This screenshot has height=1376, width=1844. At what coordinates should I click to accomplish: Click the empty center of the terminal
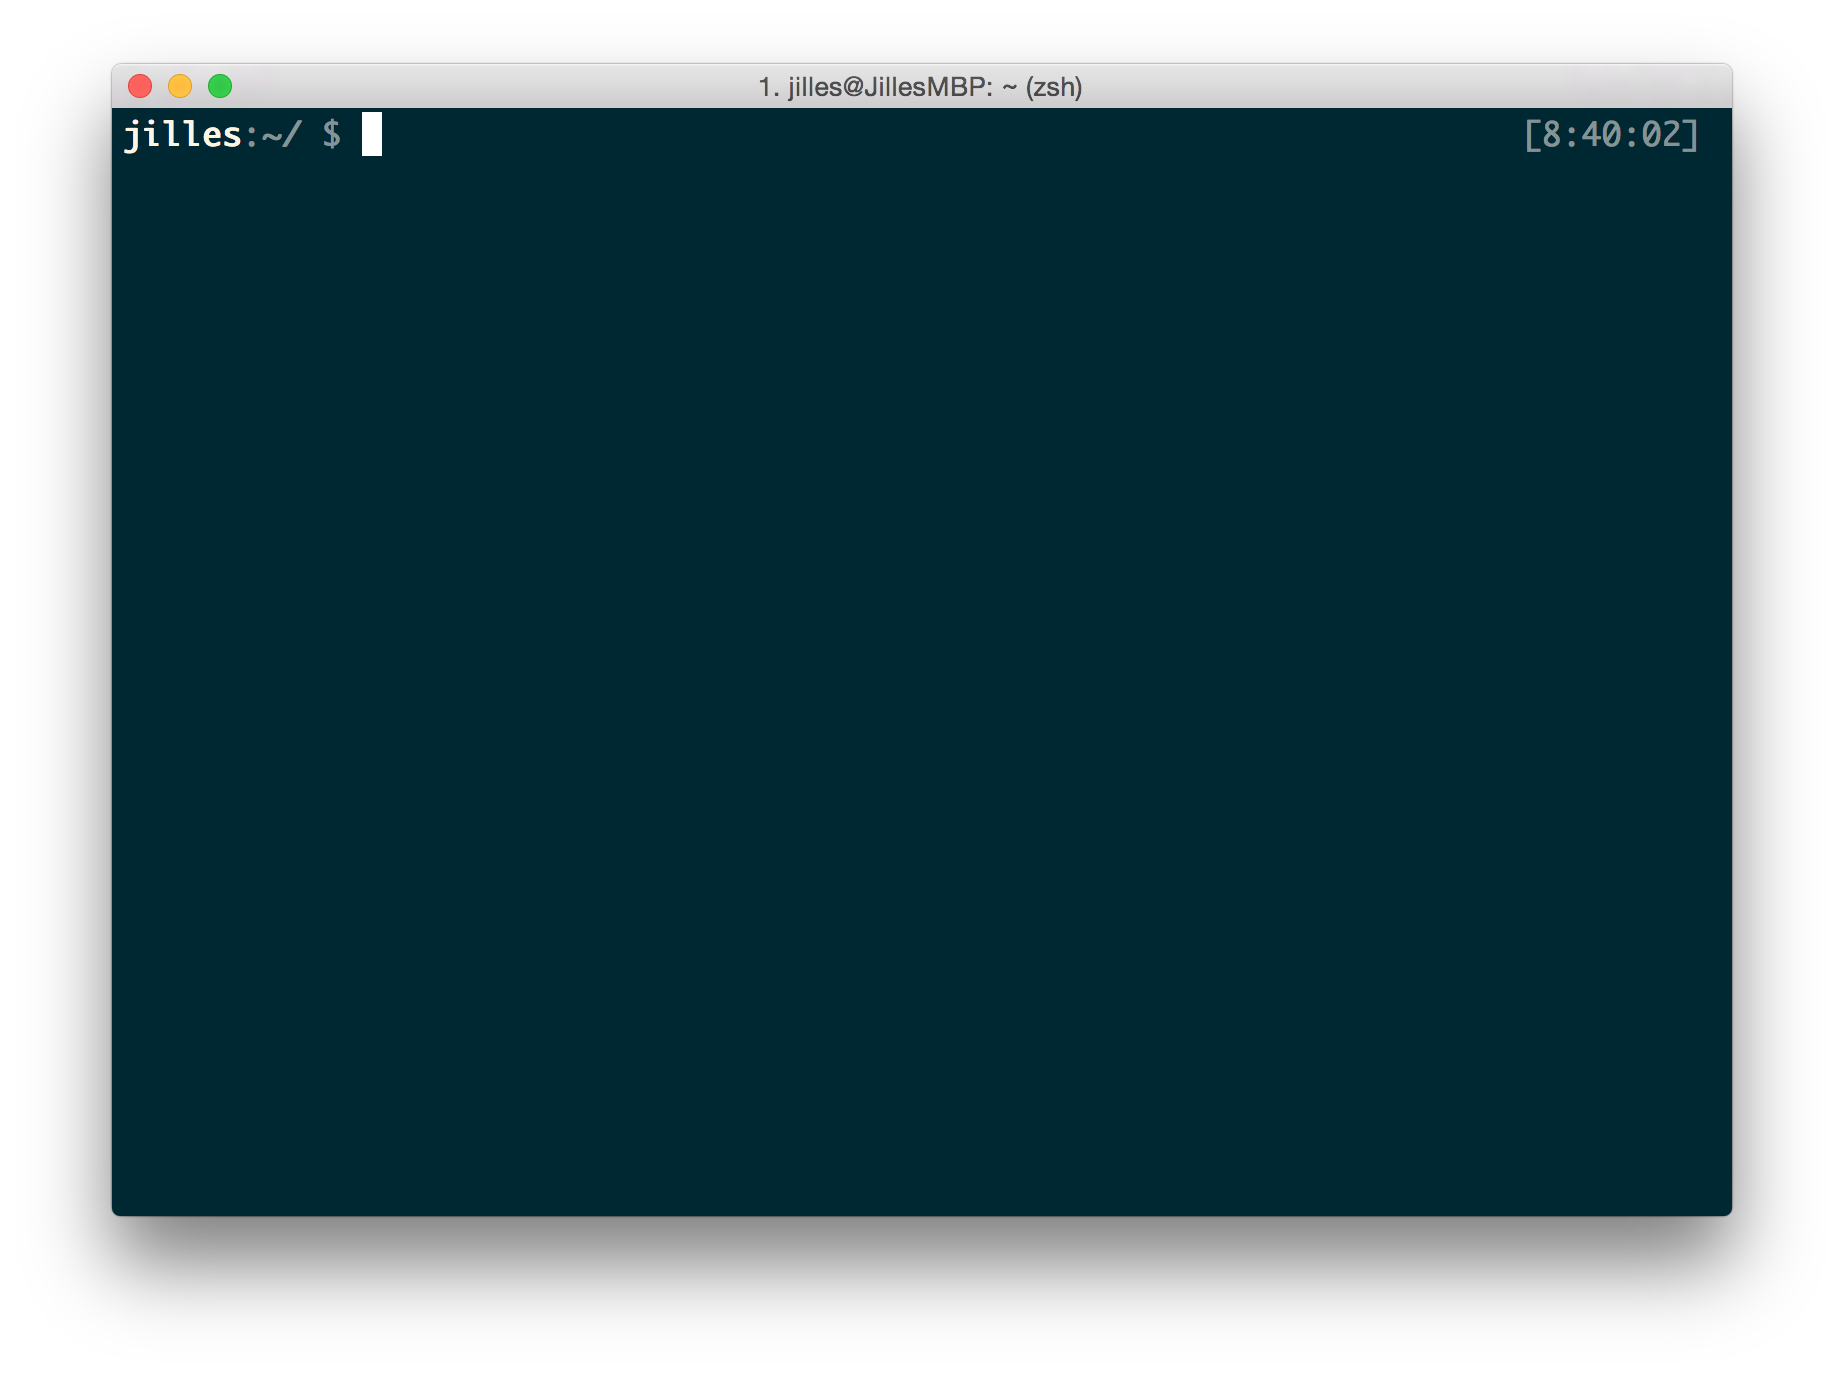[921, 660]
